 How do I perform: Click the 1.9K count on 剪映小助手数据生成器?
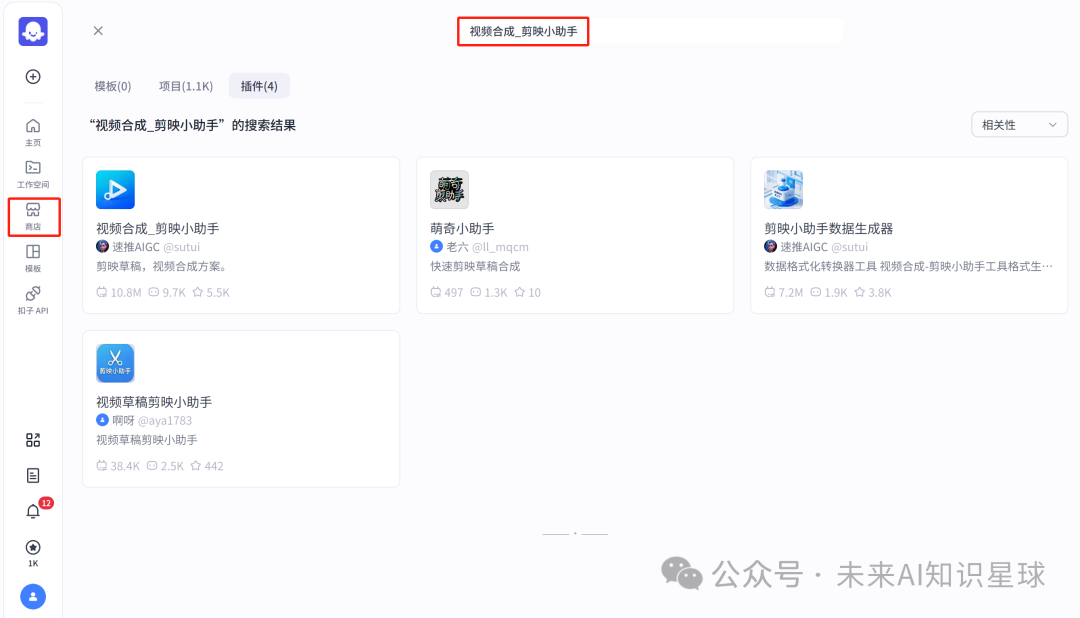[x=829, y=292]
